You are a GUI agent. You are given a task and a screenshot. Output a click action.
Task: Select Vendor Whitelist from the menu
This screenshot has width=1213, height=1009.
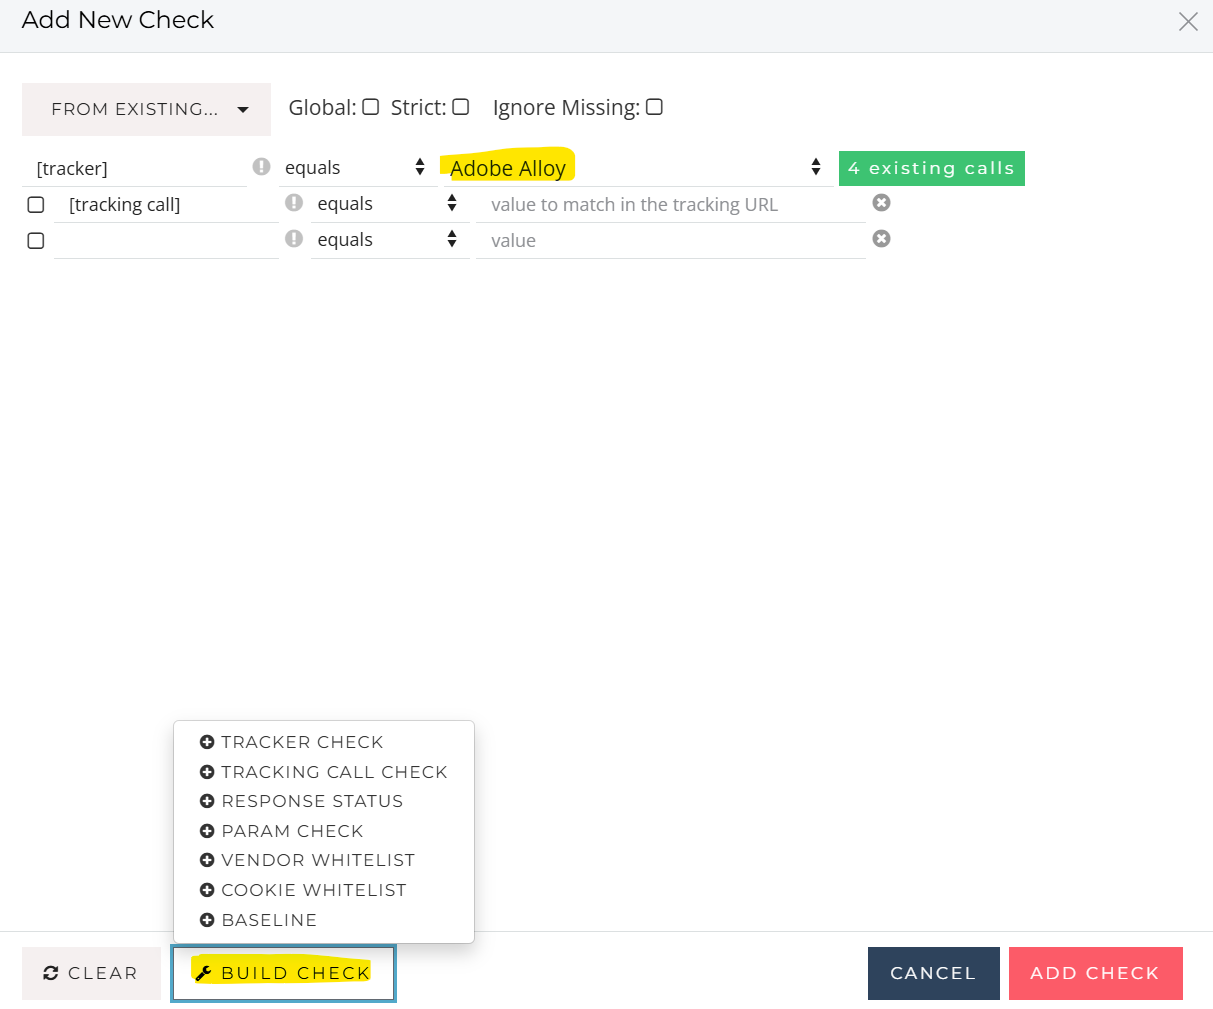coord(317,860)
